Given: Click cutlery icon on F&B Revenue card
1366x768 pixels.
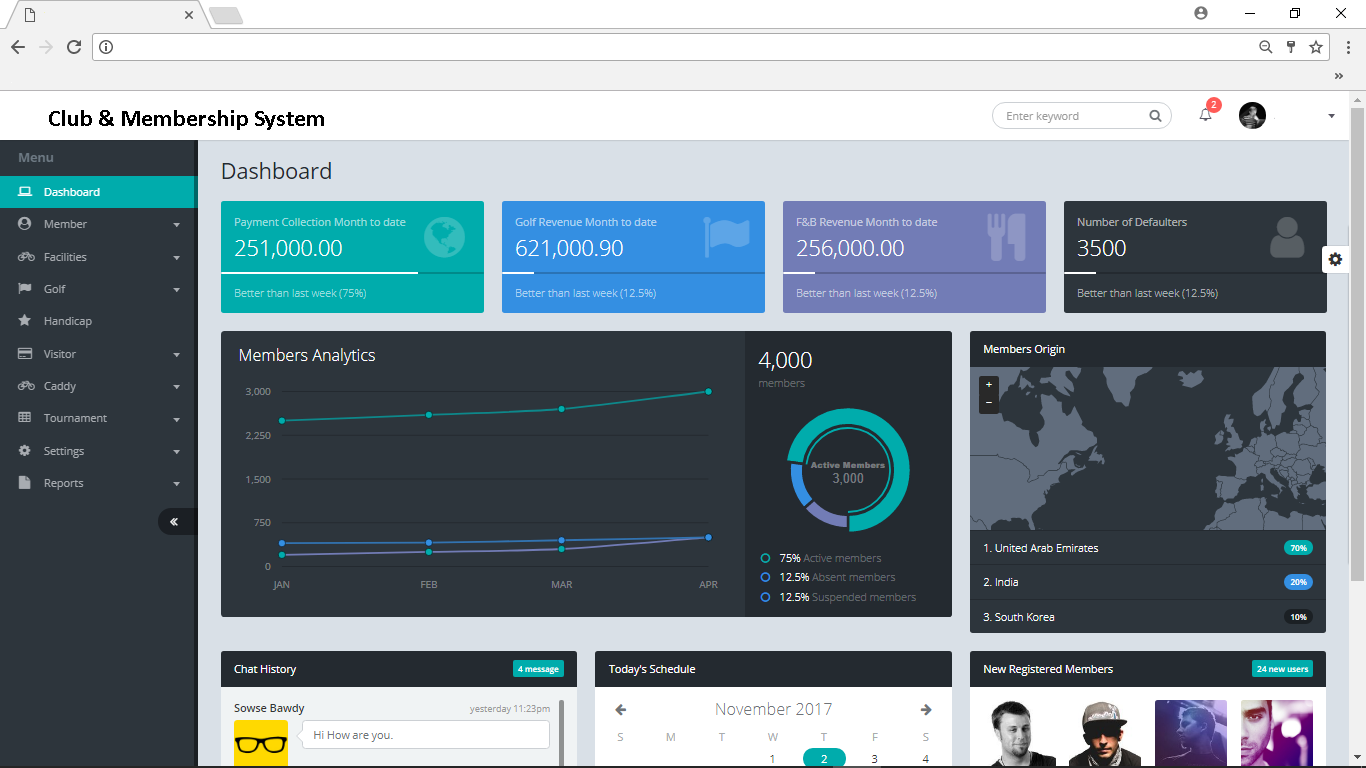Looking at the screenshot, I should 1008,238.
